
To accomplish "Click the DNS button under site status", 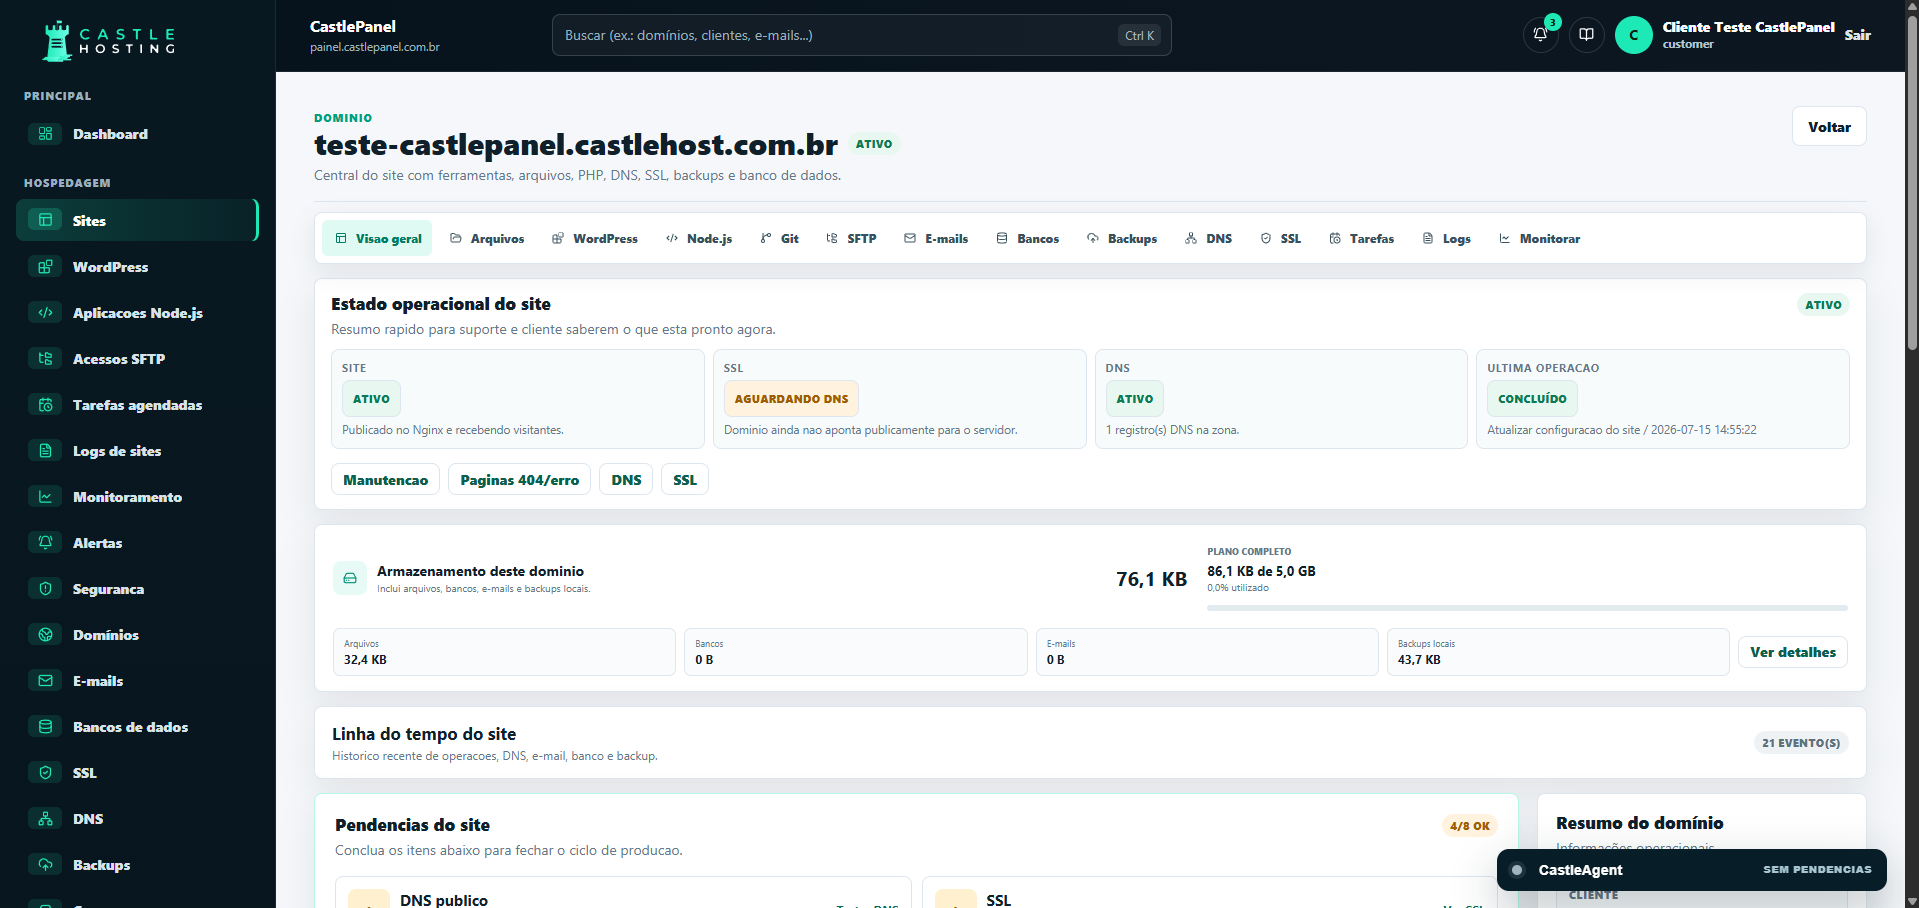I will 626,480.
